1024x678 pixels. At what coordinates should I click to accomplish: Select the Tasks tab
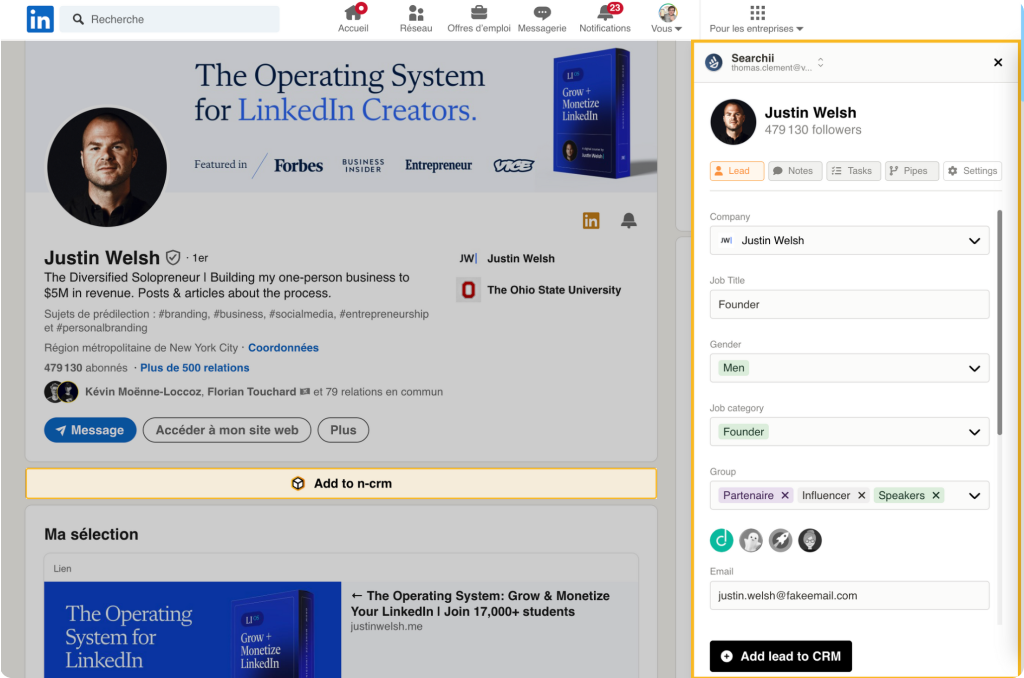pyautogui.click(x=854, y=170)
